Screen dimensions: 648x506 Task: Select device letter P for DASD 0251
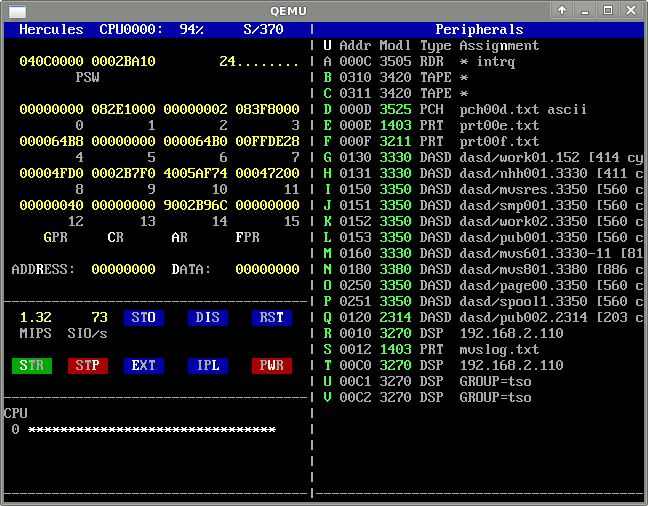327,301
